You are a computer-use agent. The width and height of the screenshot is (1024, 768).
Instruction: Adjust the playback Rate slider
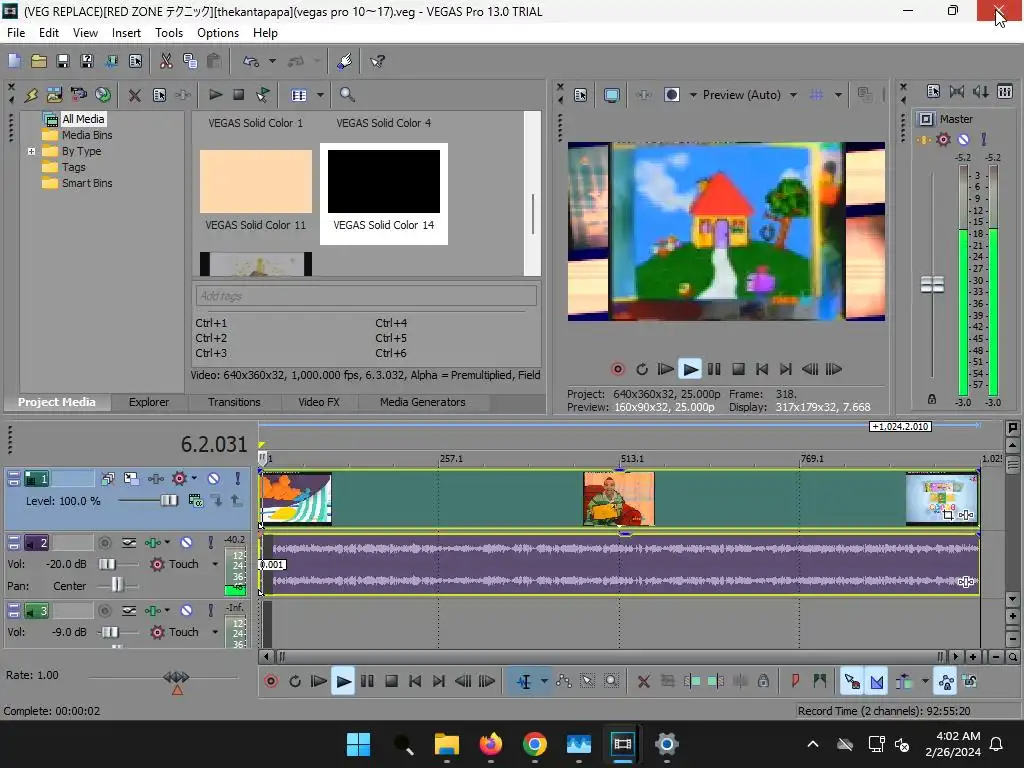176,677
